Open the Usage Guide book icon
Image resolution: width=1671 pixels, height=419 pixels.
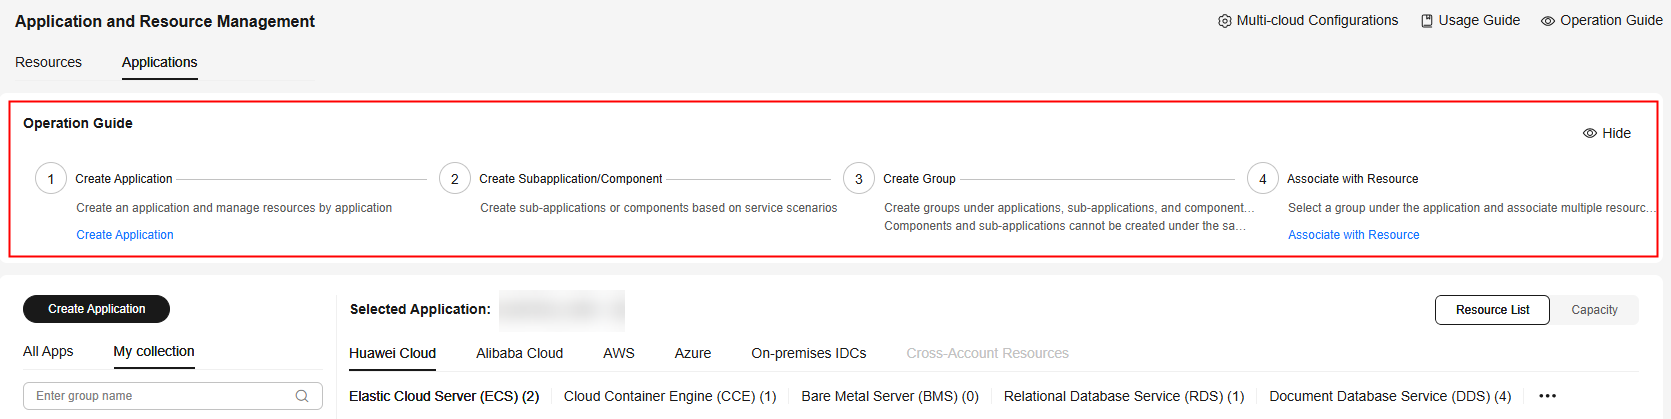click(1427, 21)
